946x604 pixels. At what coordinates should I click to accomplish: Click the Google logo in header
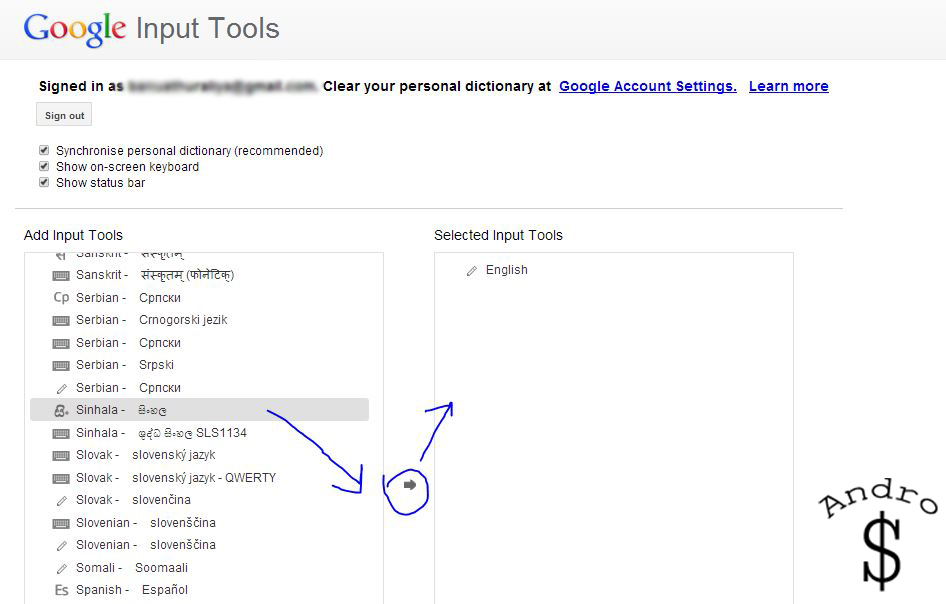pyautogui.click(x=75, y=28)
